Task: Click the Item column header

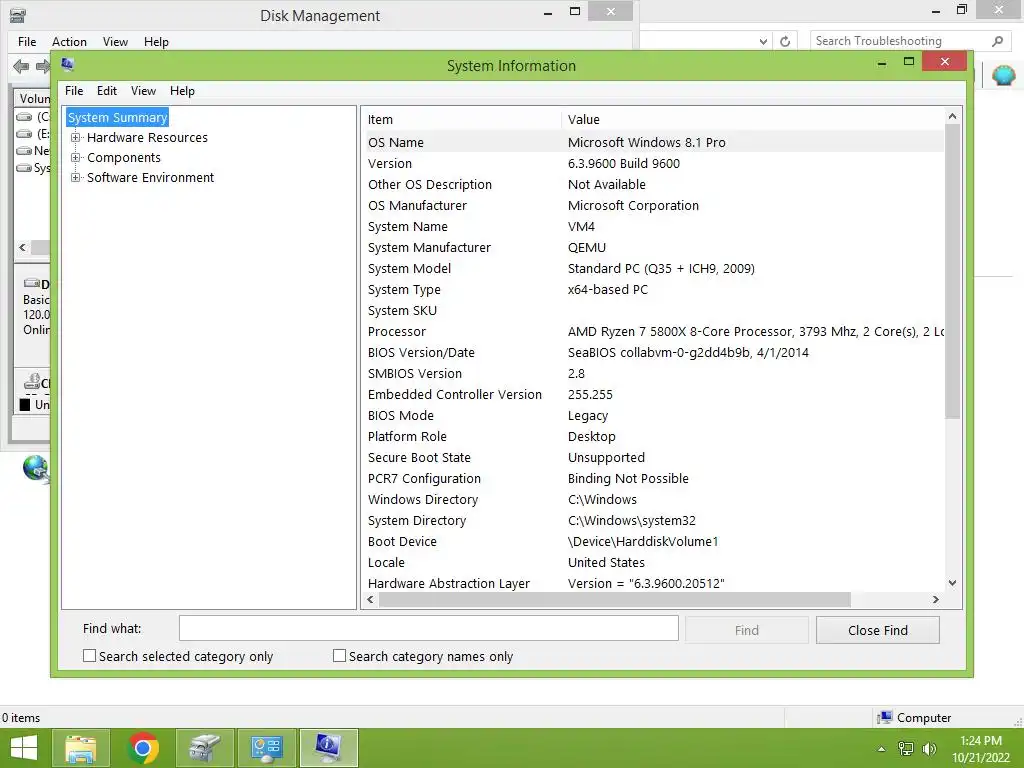Action: point(462,120)
